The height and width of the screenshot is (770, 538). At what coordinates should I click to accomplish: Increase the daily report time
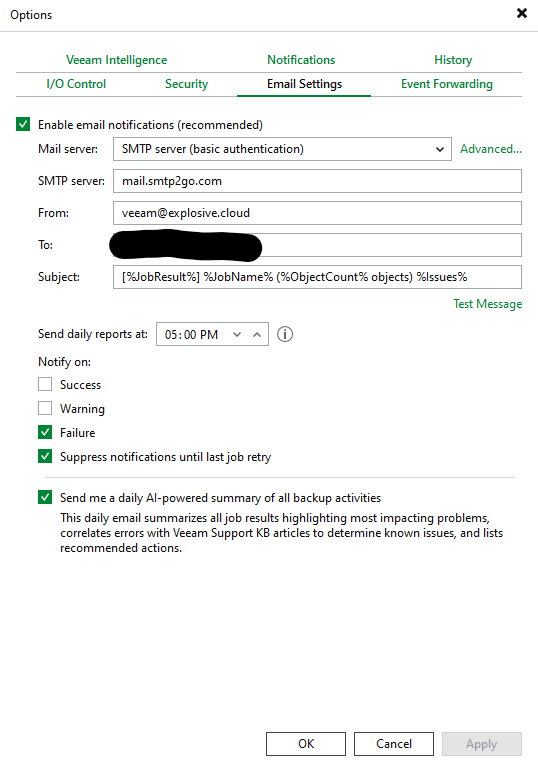click(257, 334)
